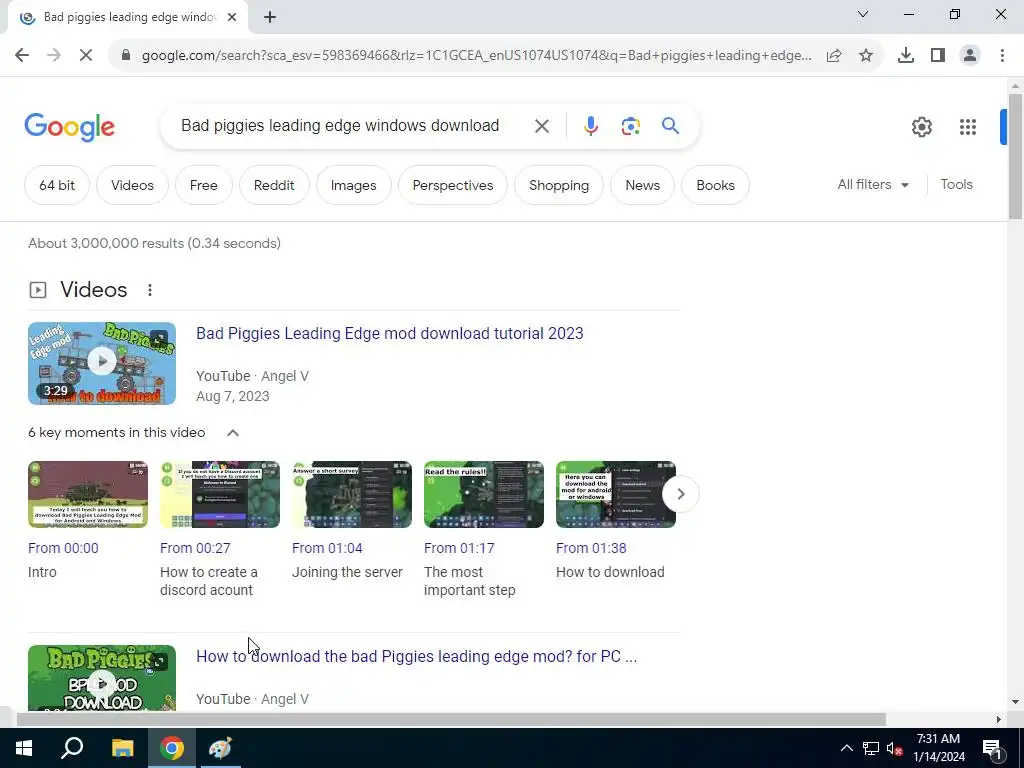Select the 64 bit filter chip
This screenshot has height=768, width=1024.
coord(57,185)
